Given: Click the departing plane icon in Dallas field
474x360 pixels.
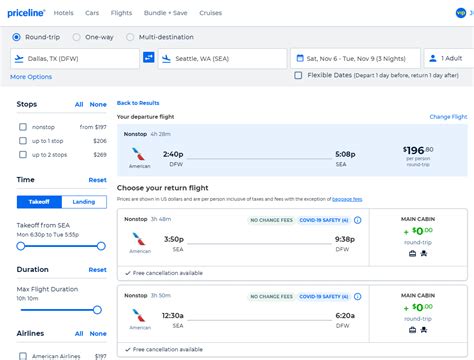Looking at the screenshot, I should point(19,59).
